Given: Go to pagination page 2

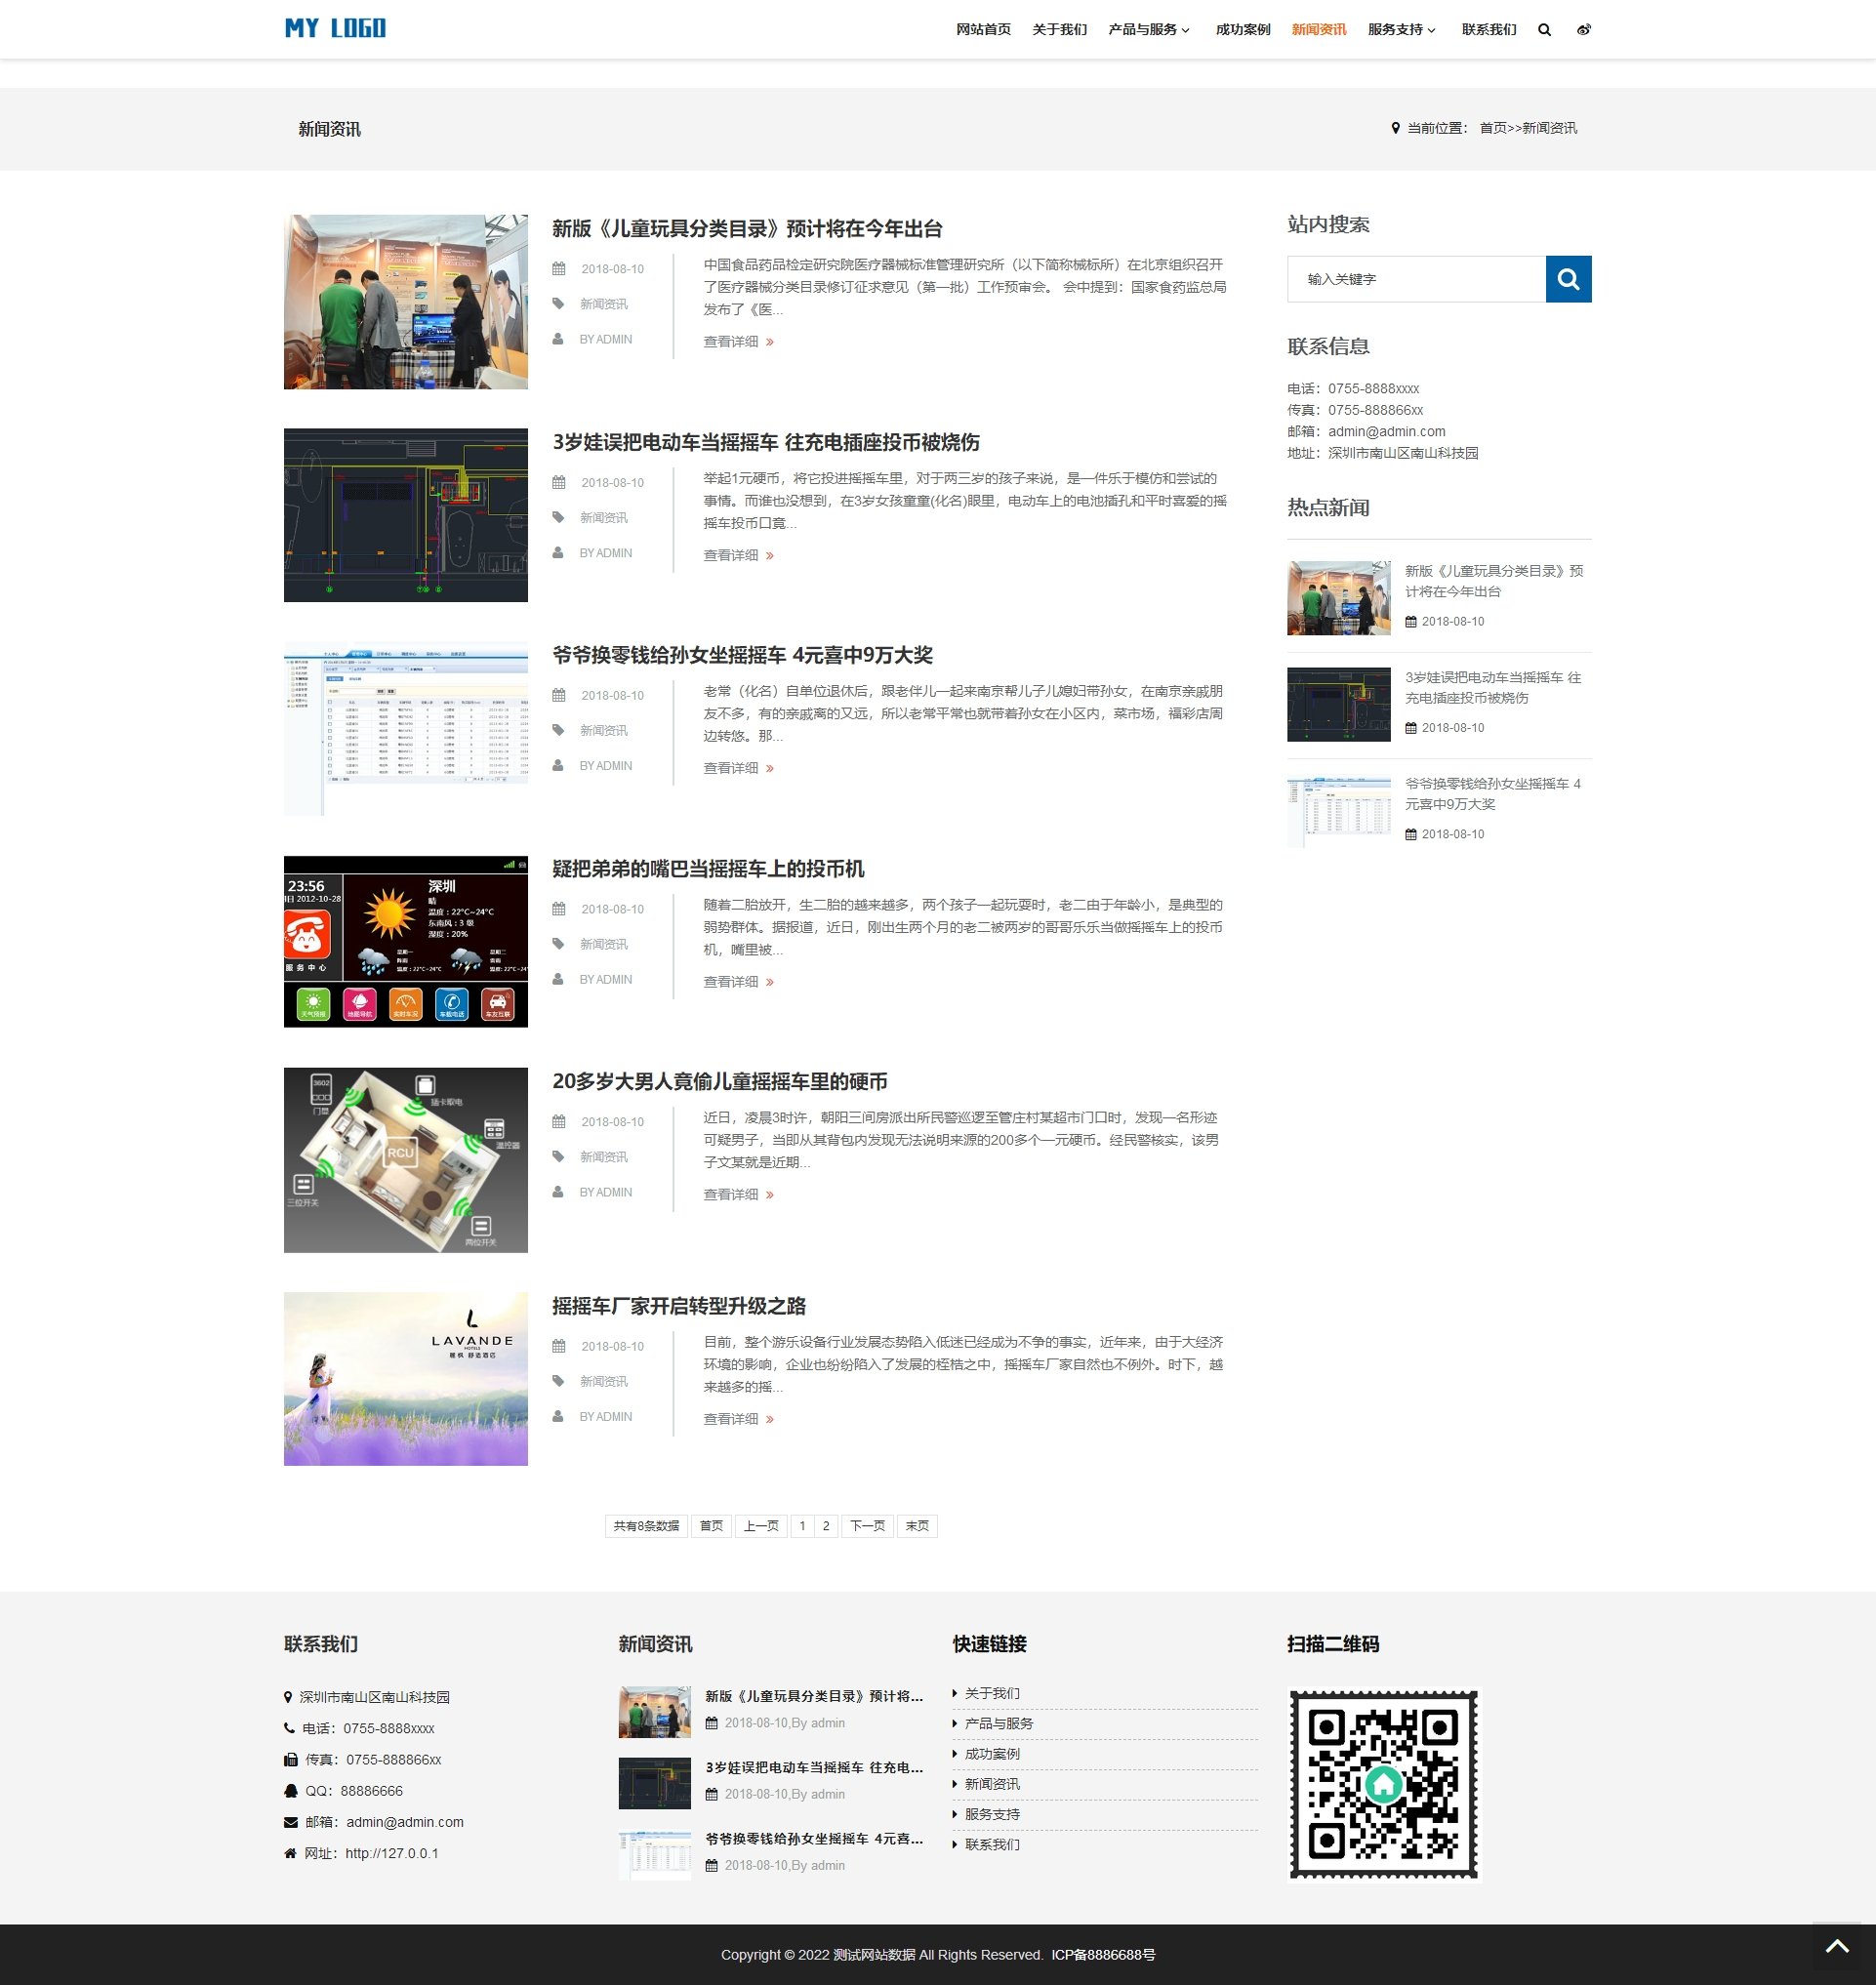Looking at the screenshot, I should (x=826, y=1526).
